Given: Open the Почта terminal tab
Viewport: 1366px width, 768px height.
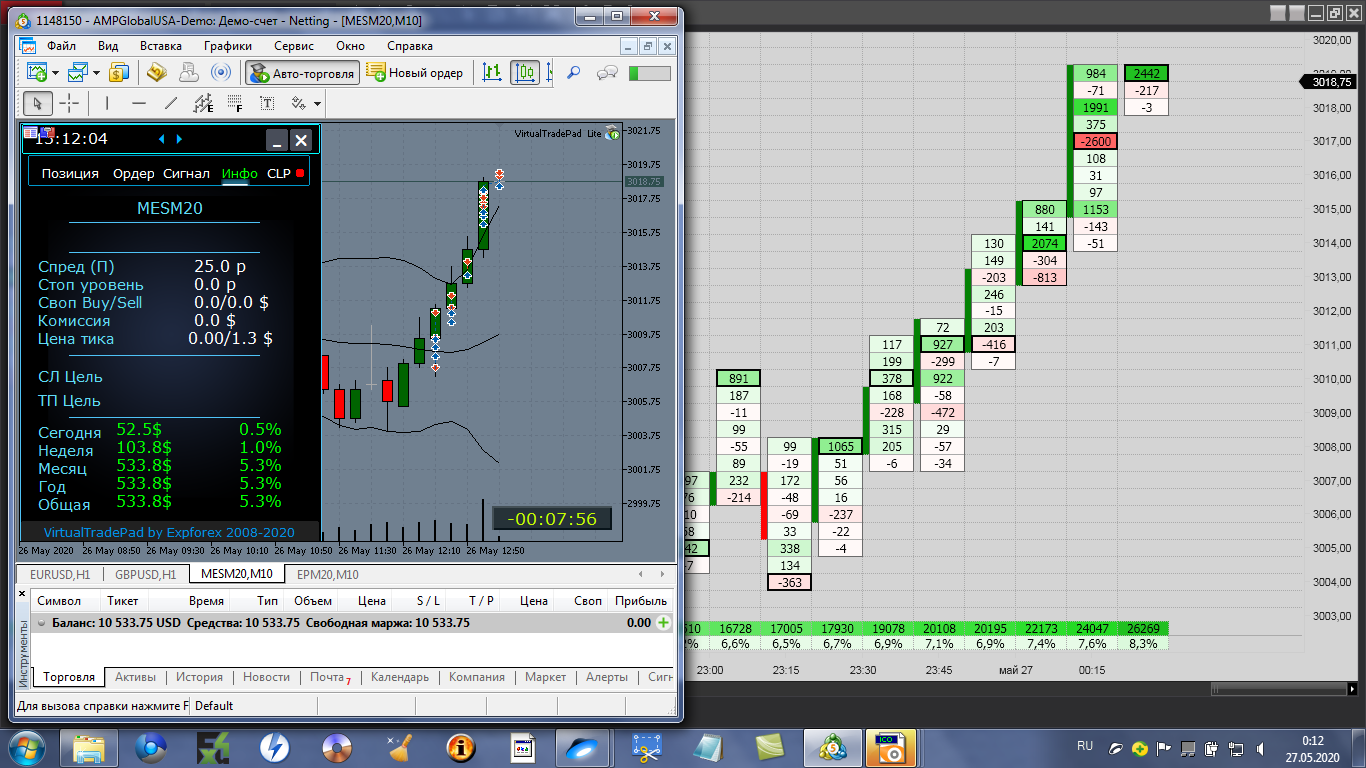Looking at the screenshot, I should point(329,677).
